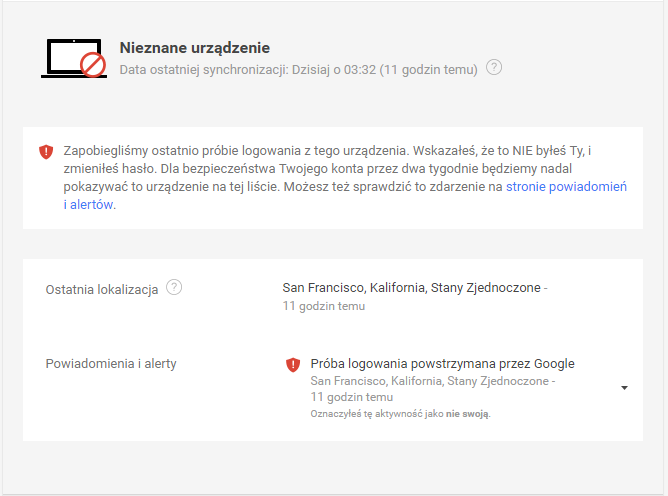Click the '11 godzin temu' under last location

tap(324, 306)
